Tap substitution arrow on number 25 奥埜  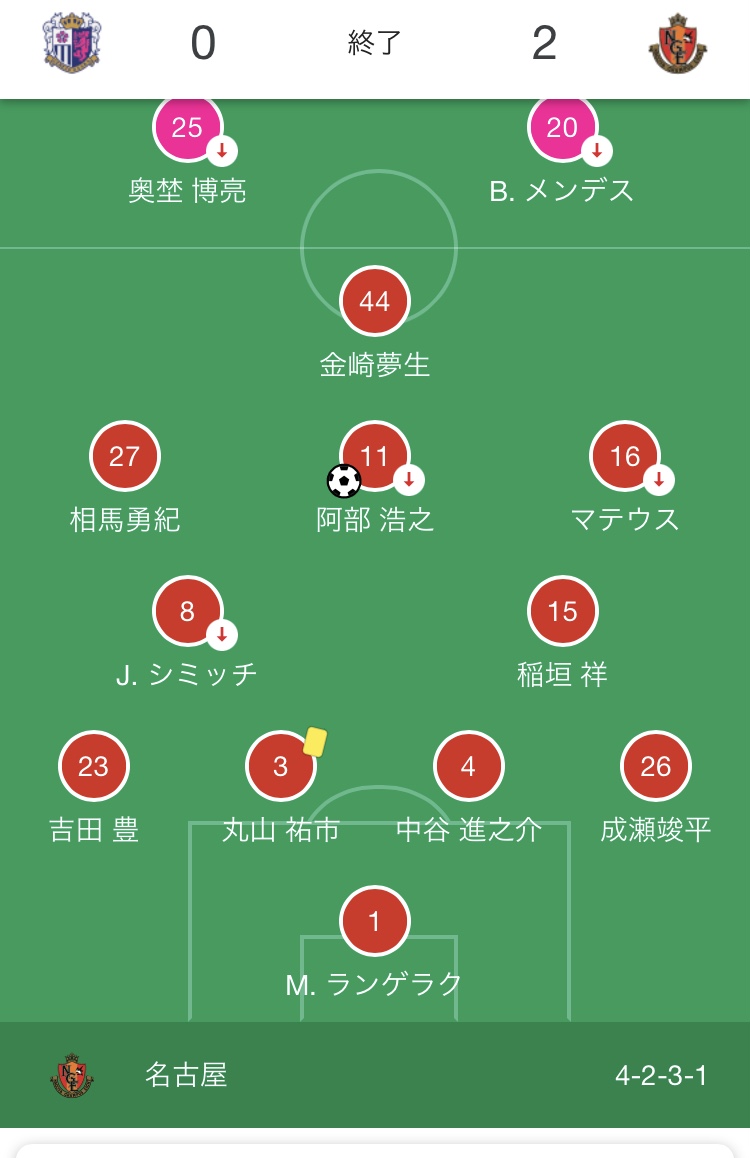(x=222, y=151)
